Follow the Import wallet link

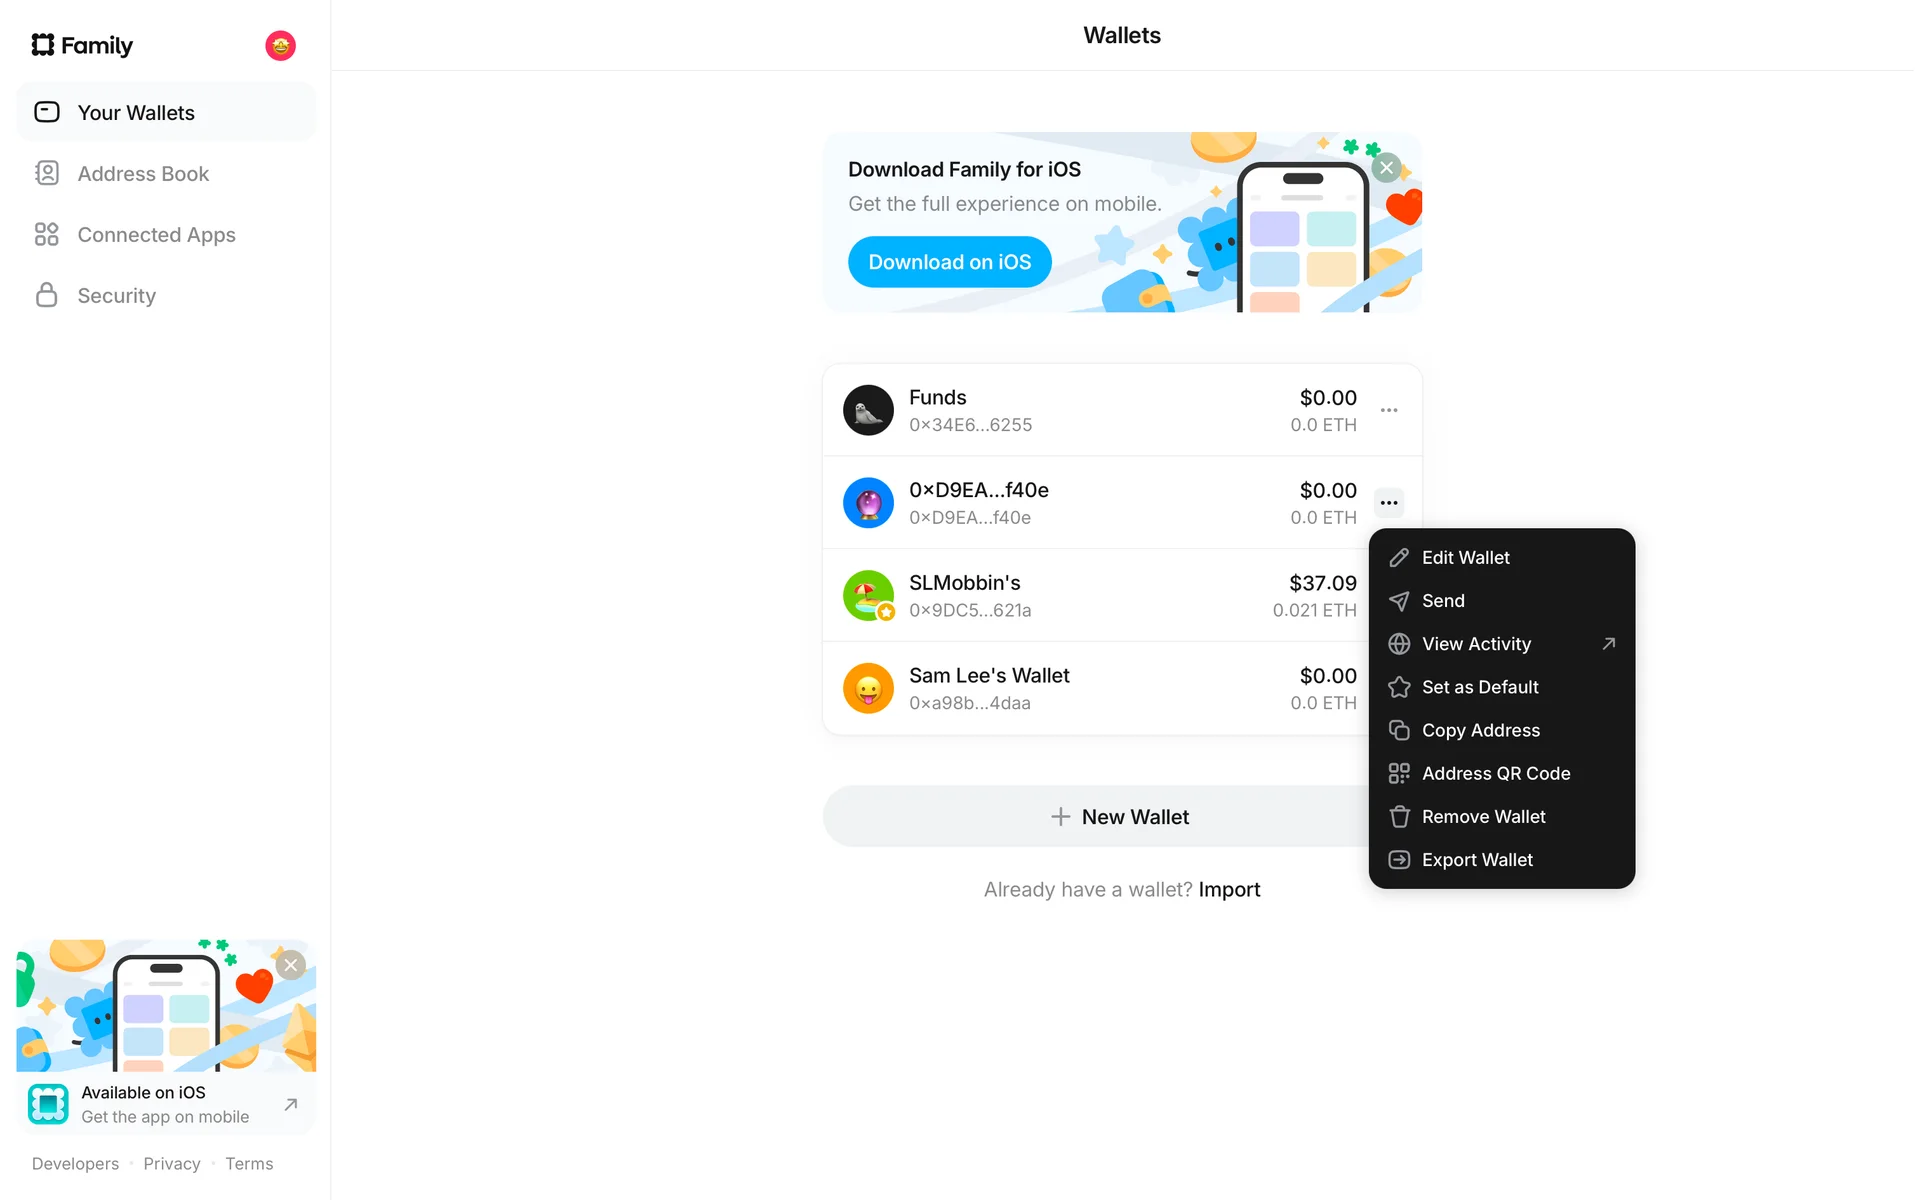coord(1229,890)
